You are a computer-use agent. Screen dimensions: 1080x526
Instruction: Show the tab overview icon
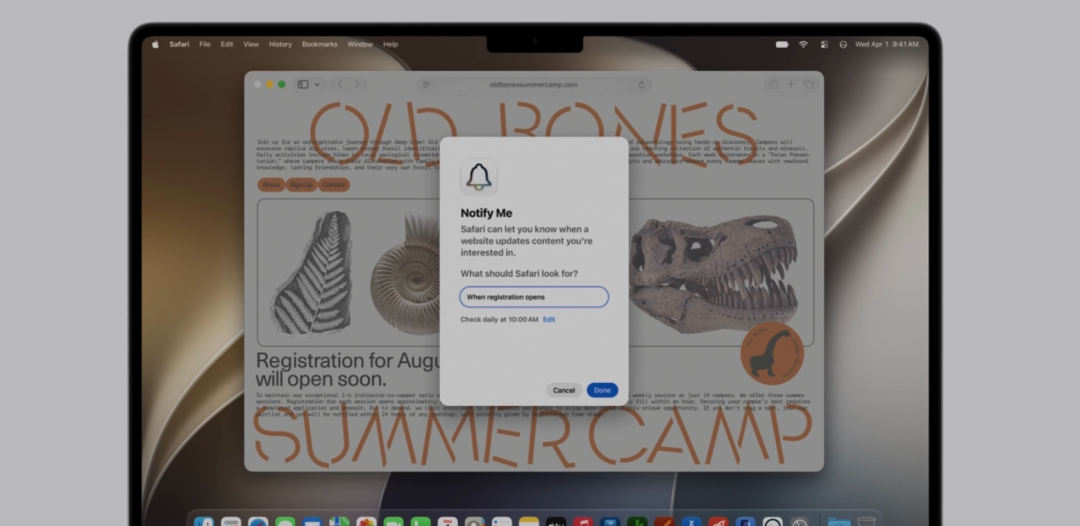pos(808,85)
